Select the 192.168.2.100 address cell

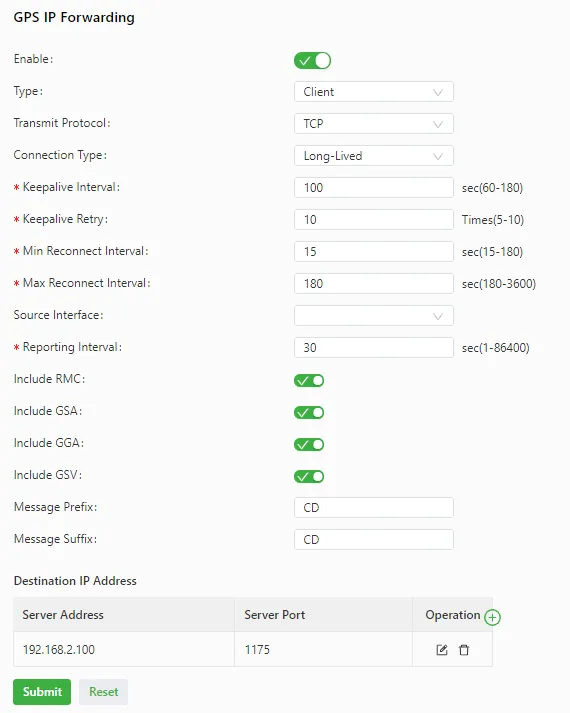pos(124,649)
